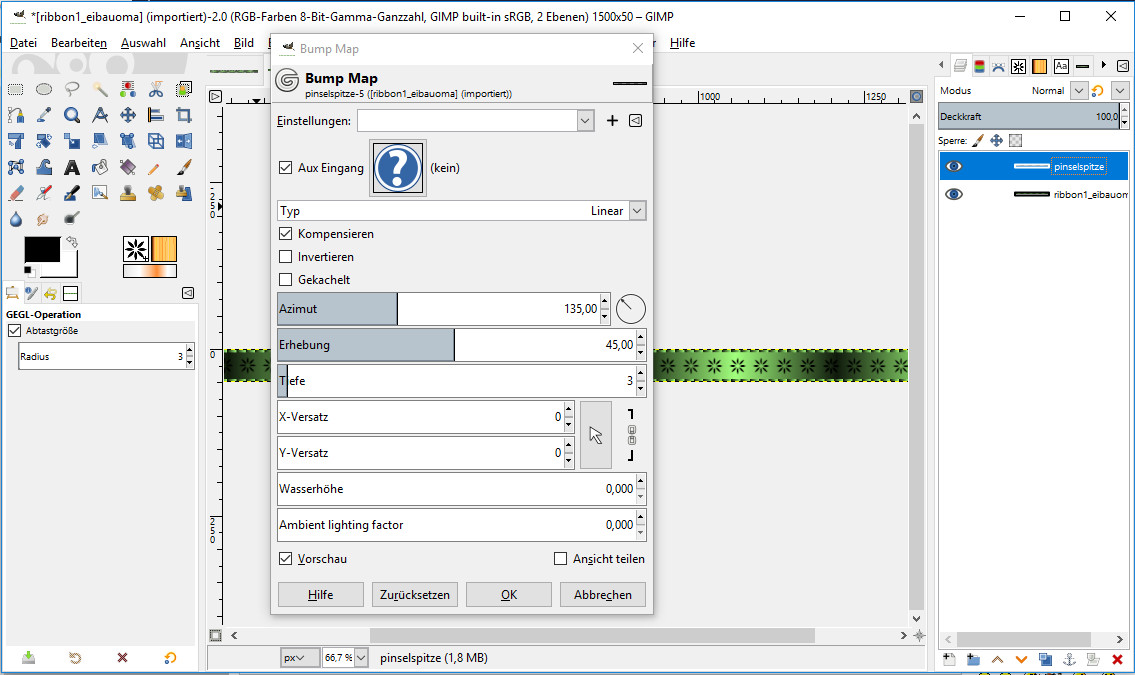Duplicate the layer using bottom panel icon
The image size is (1135, 675).
tap(1045, 659)
